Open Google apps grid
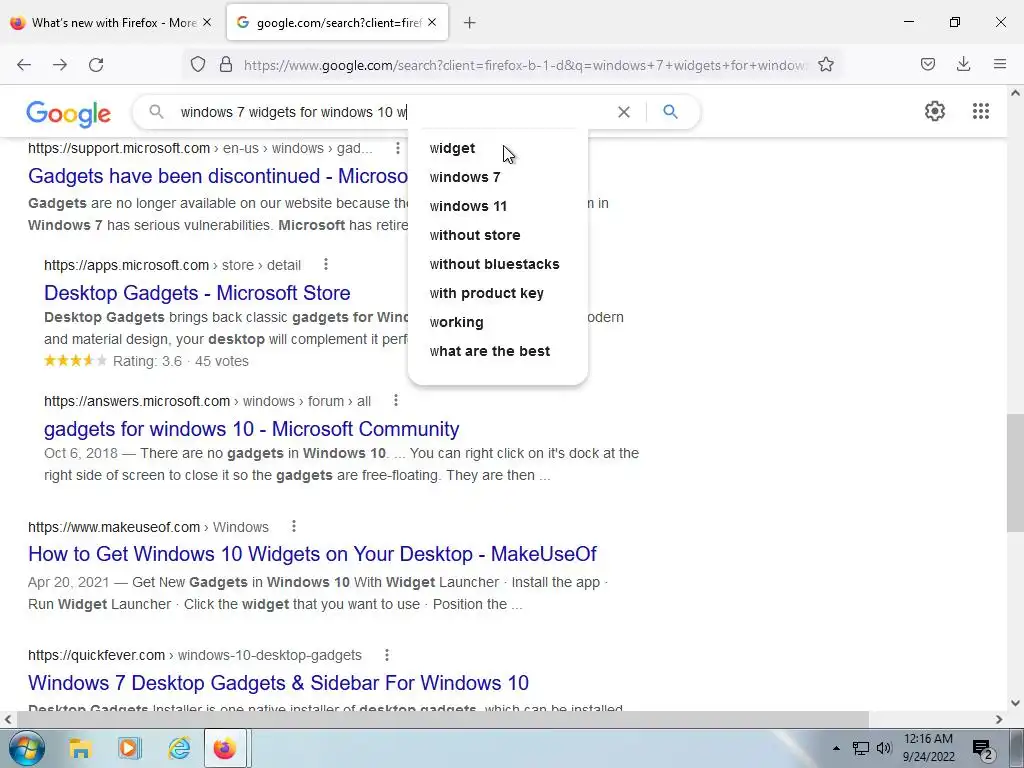This screenshot has width=1024, height=768. 981,111
